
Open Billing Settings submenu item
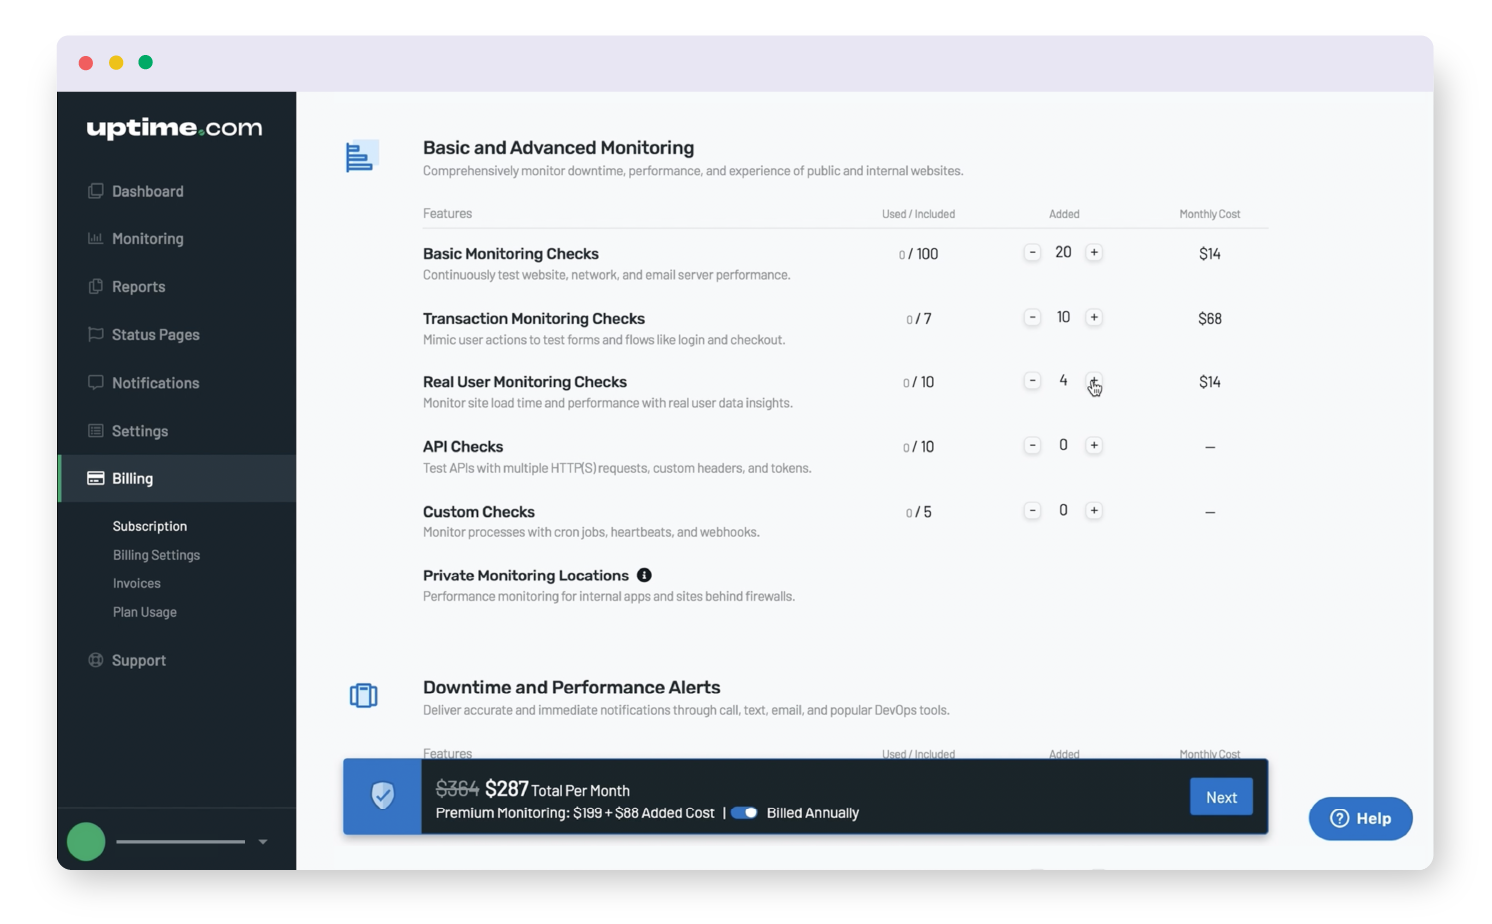[156, 555]
